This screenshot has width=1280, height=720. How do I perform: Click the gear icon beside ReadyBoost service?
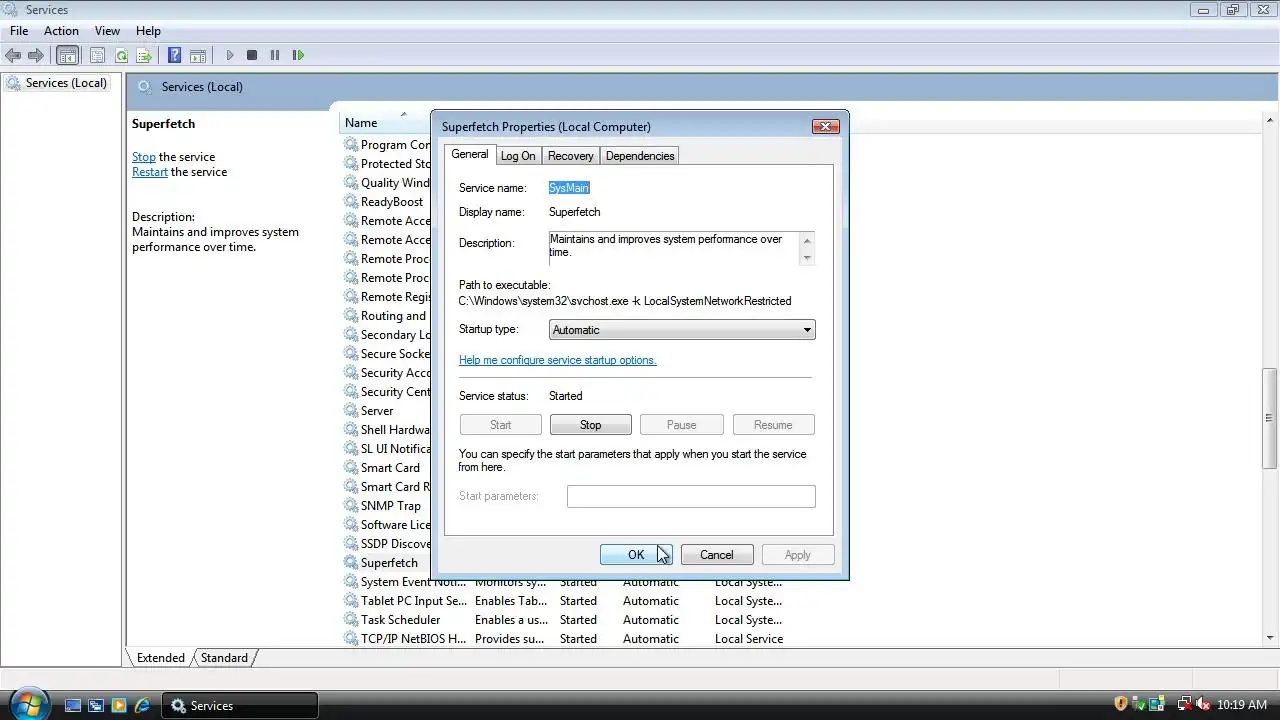click(351, 201)
